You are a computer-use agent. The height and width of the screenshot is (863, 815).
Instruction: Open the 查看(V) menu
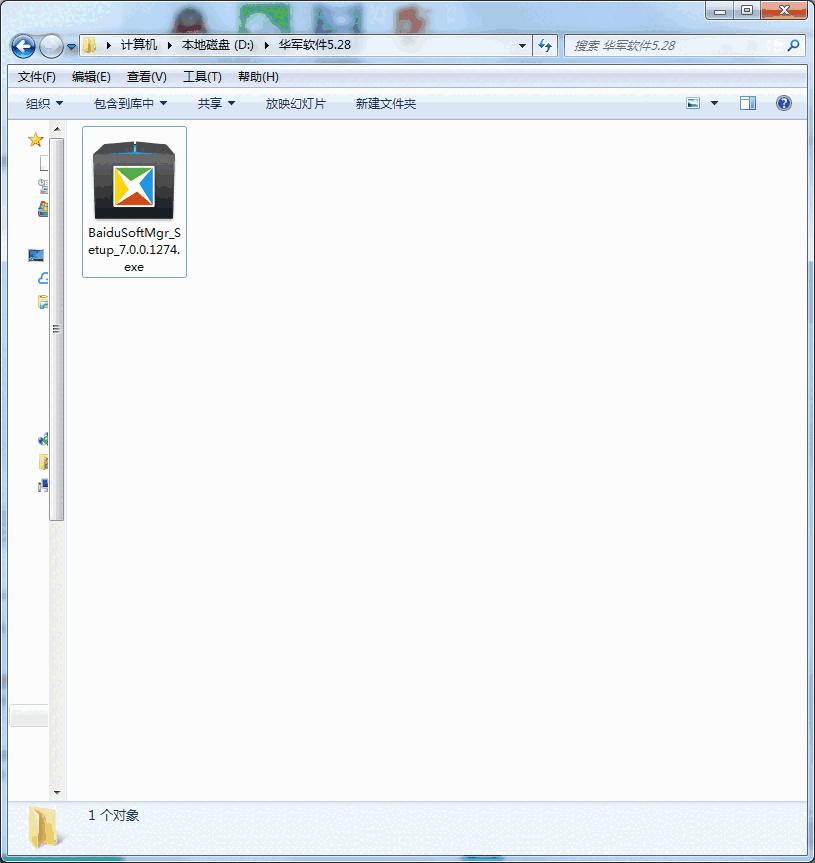(146, 77)
